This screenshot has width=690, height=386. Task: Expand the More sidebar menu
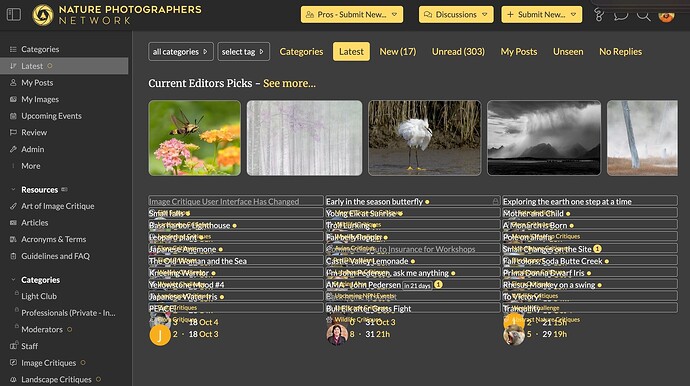pos(30,166)
